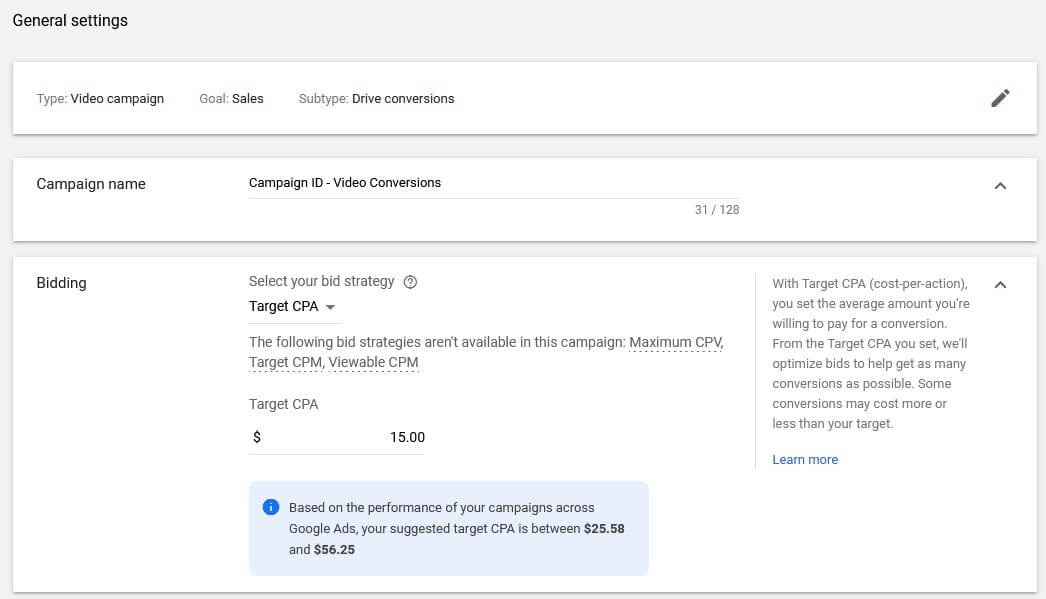Viewport: 1046px width, 599px height.
Task: Open the Learn more link
Action: [805, 460]
